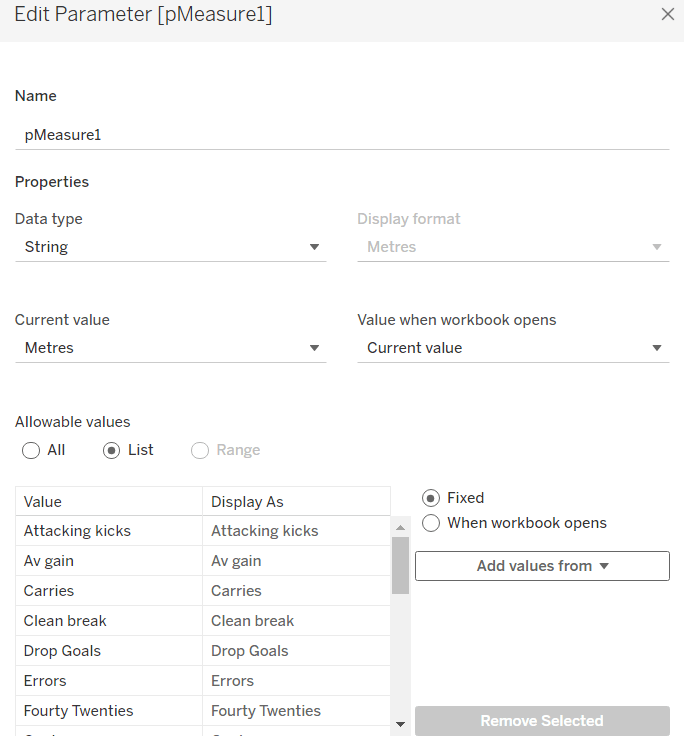The image size is (684, 755).
Task: Select the All allowable values option
Action: point(31,450)
